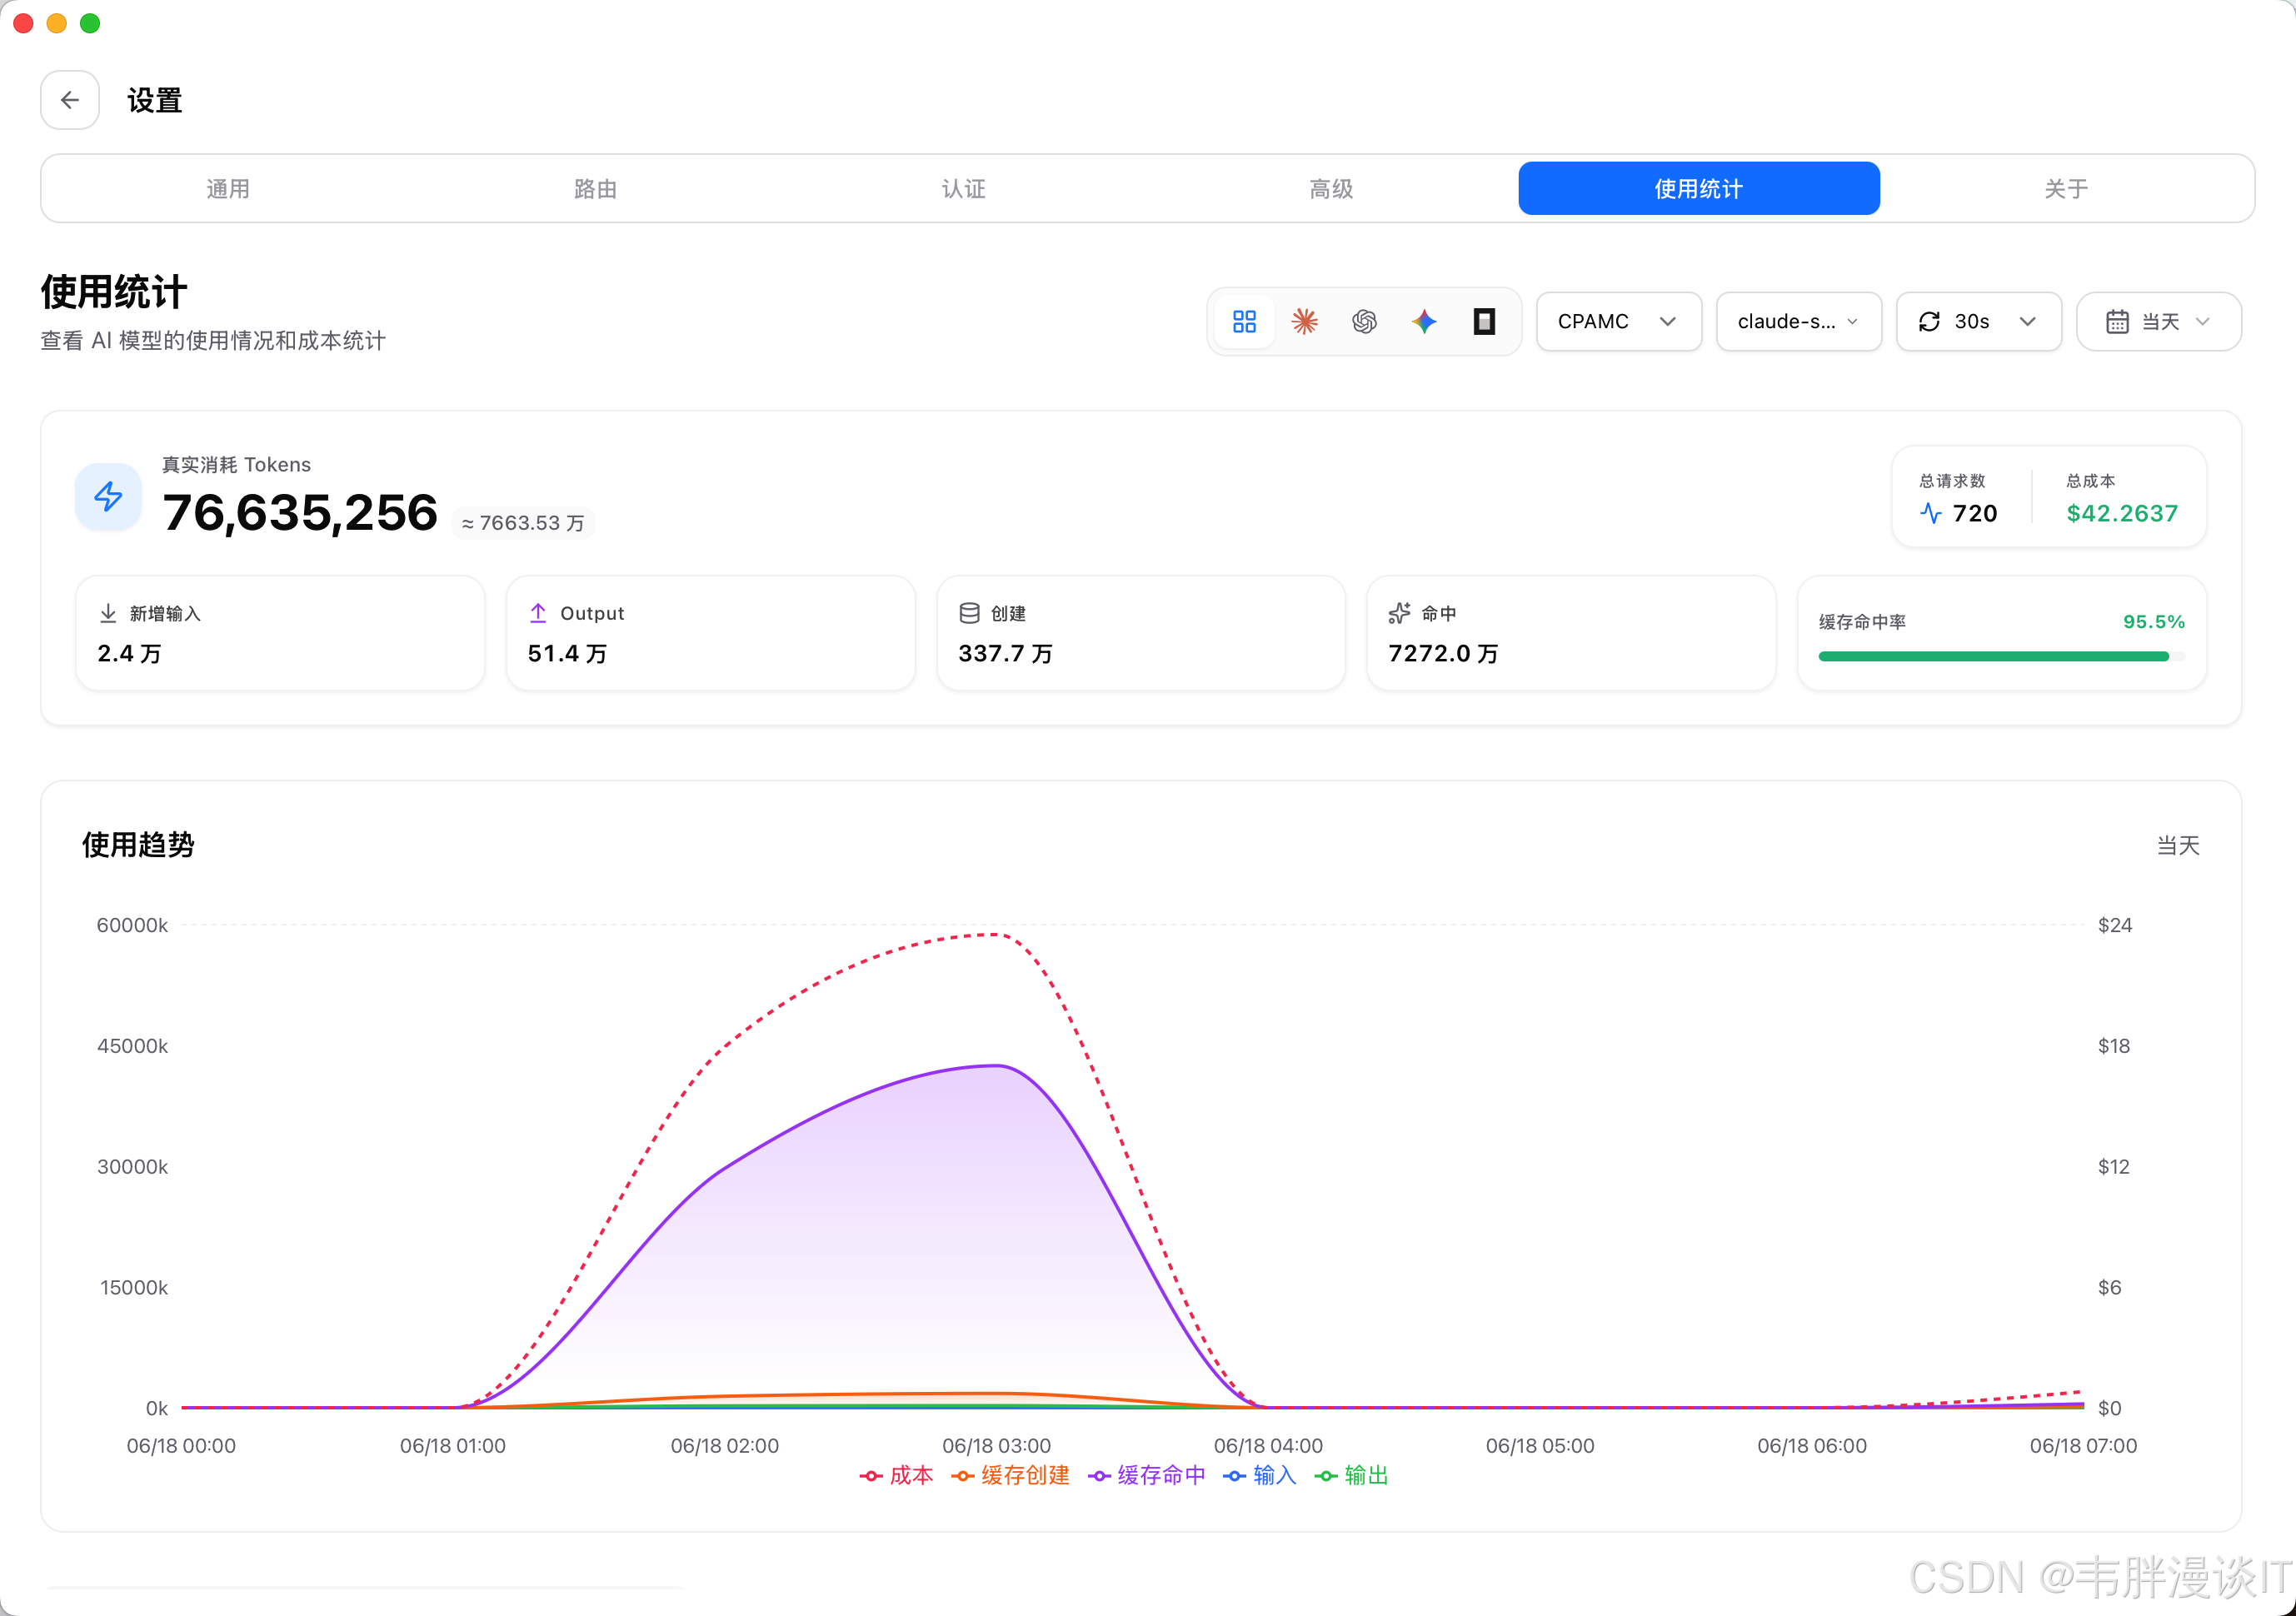Toggle the 输入 legend series
Image resolution: width=2296 pixels, height=1616 pixels.
[x=1259, y=1475]
